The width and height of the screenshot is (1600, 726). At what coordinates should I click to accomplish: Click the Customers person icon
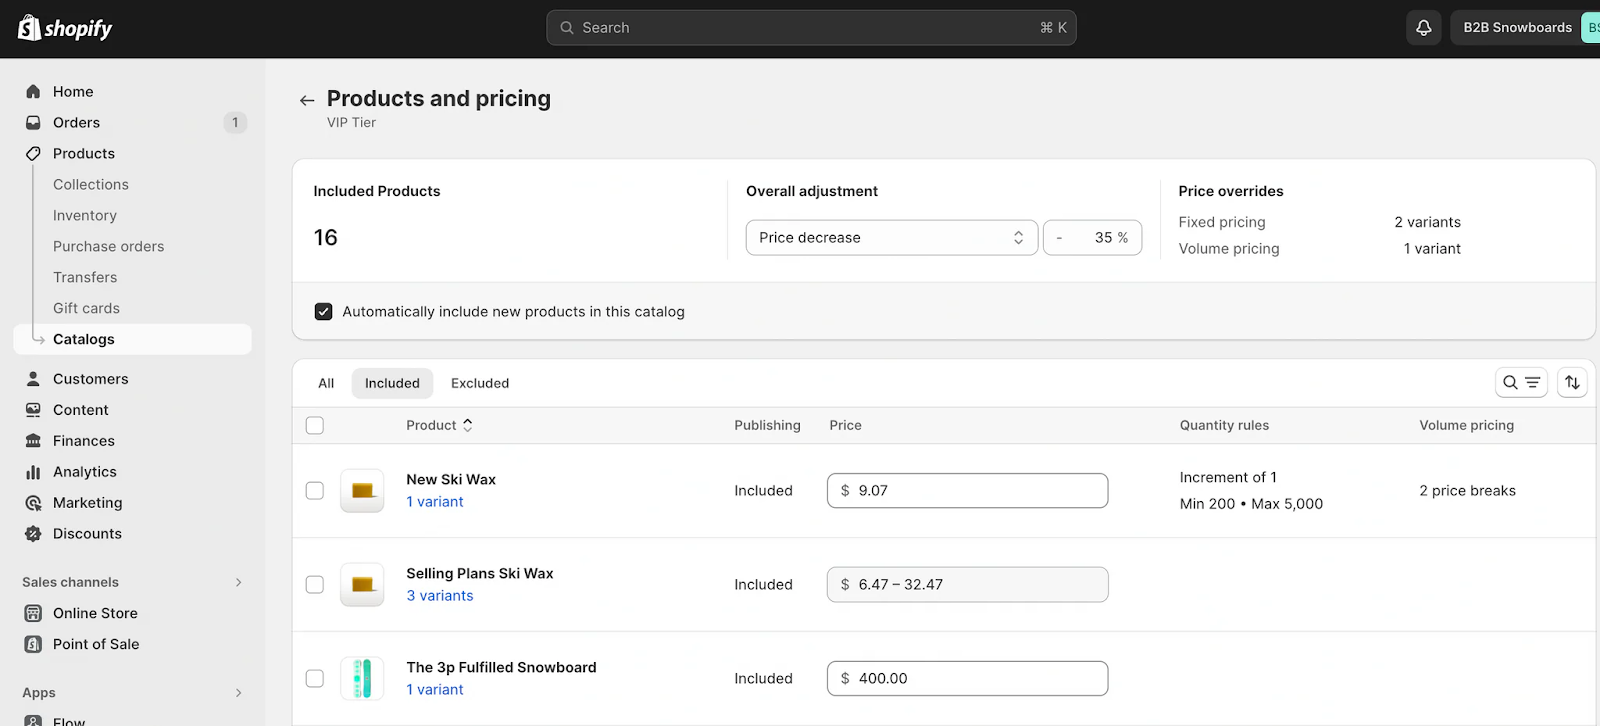33,379
